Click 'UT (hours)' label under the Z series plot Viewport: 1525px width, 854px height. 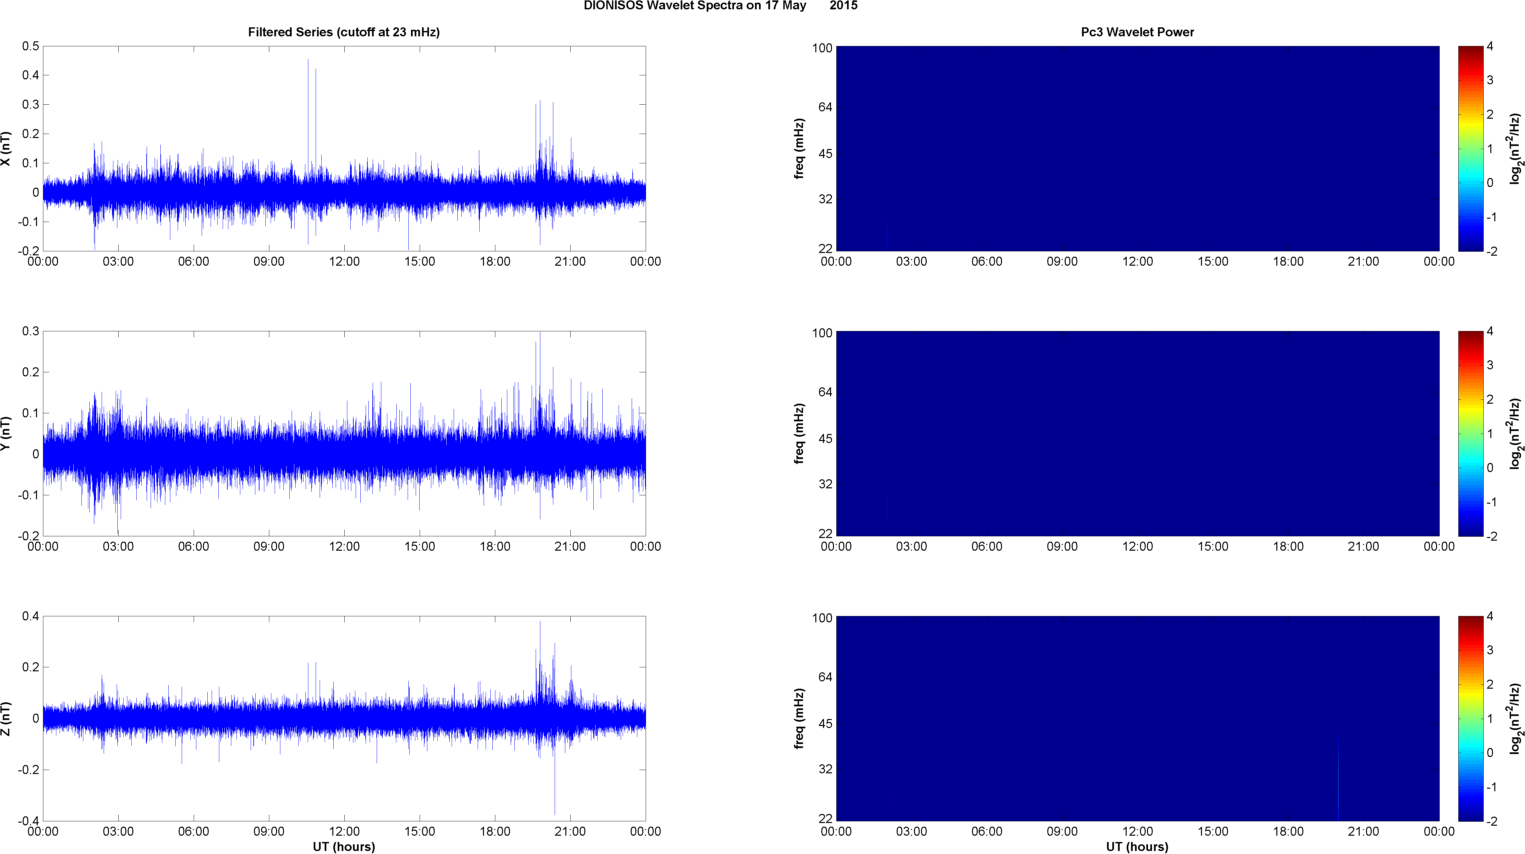[x=344, y=846]
